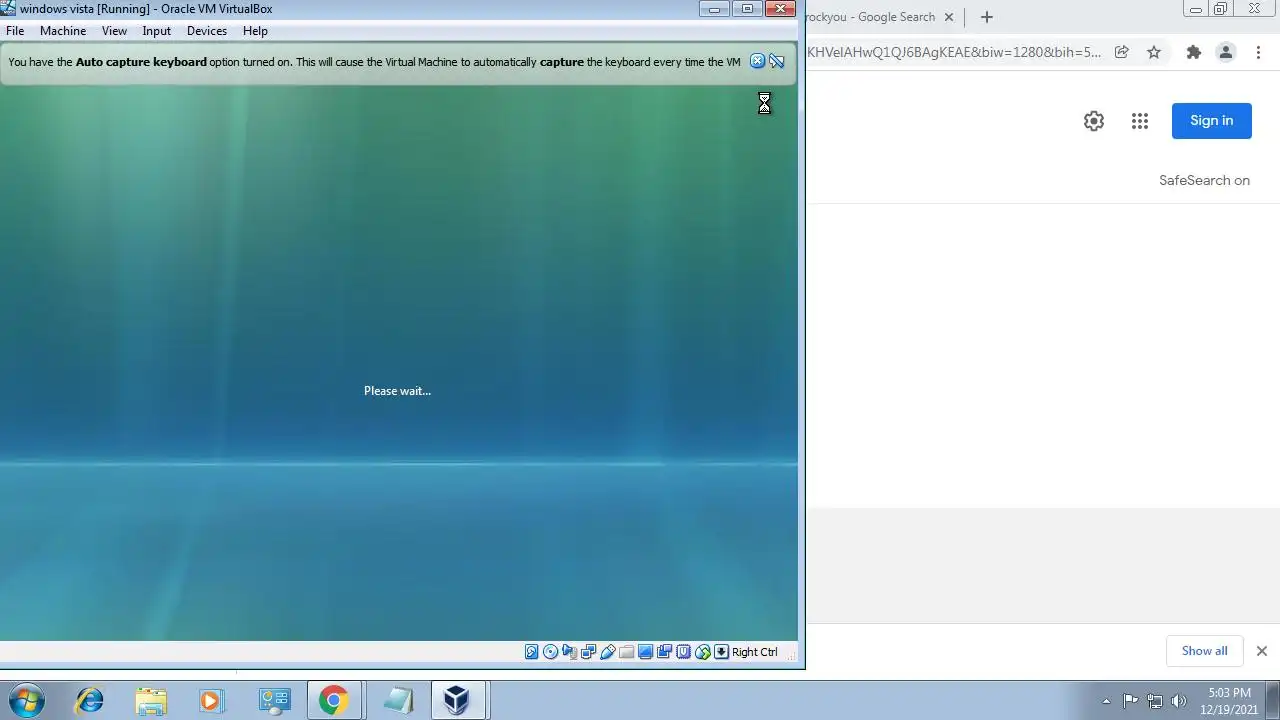Open the Windows Start menu
The height and width of the screenshot is (720, 1280).
(x=27, y=700)
